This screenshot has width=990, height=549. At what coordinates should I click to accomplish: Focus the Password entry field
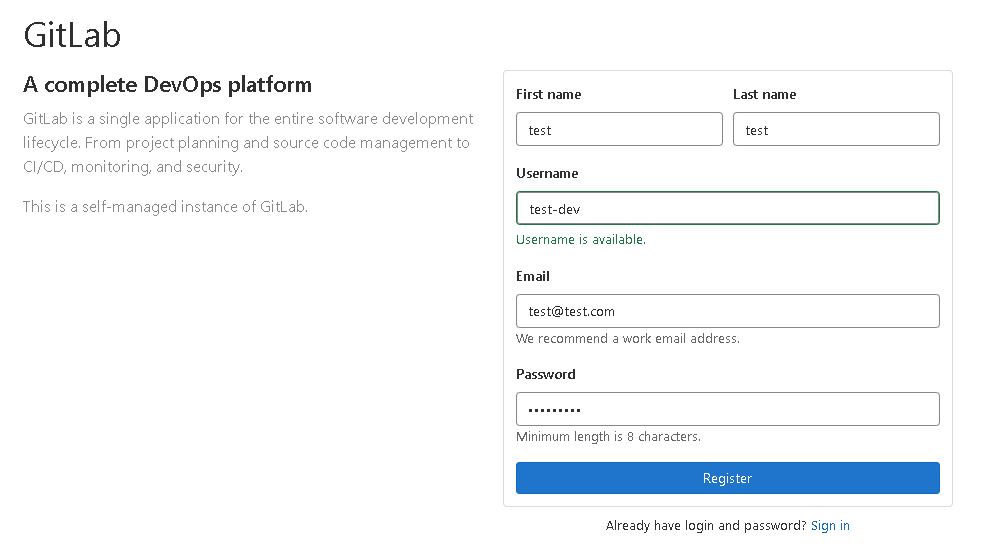coord(727,409)
